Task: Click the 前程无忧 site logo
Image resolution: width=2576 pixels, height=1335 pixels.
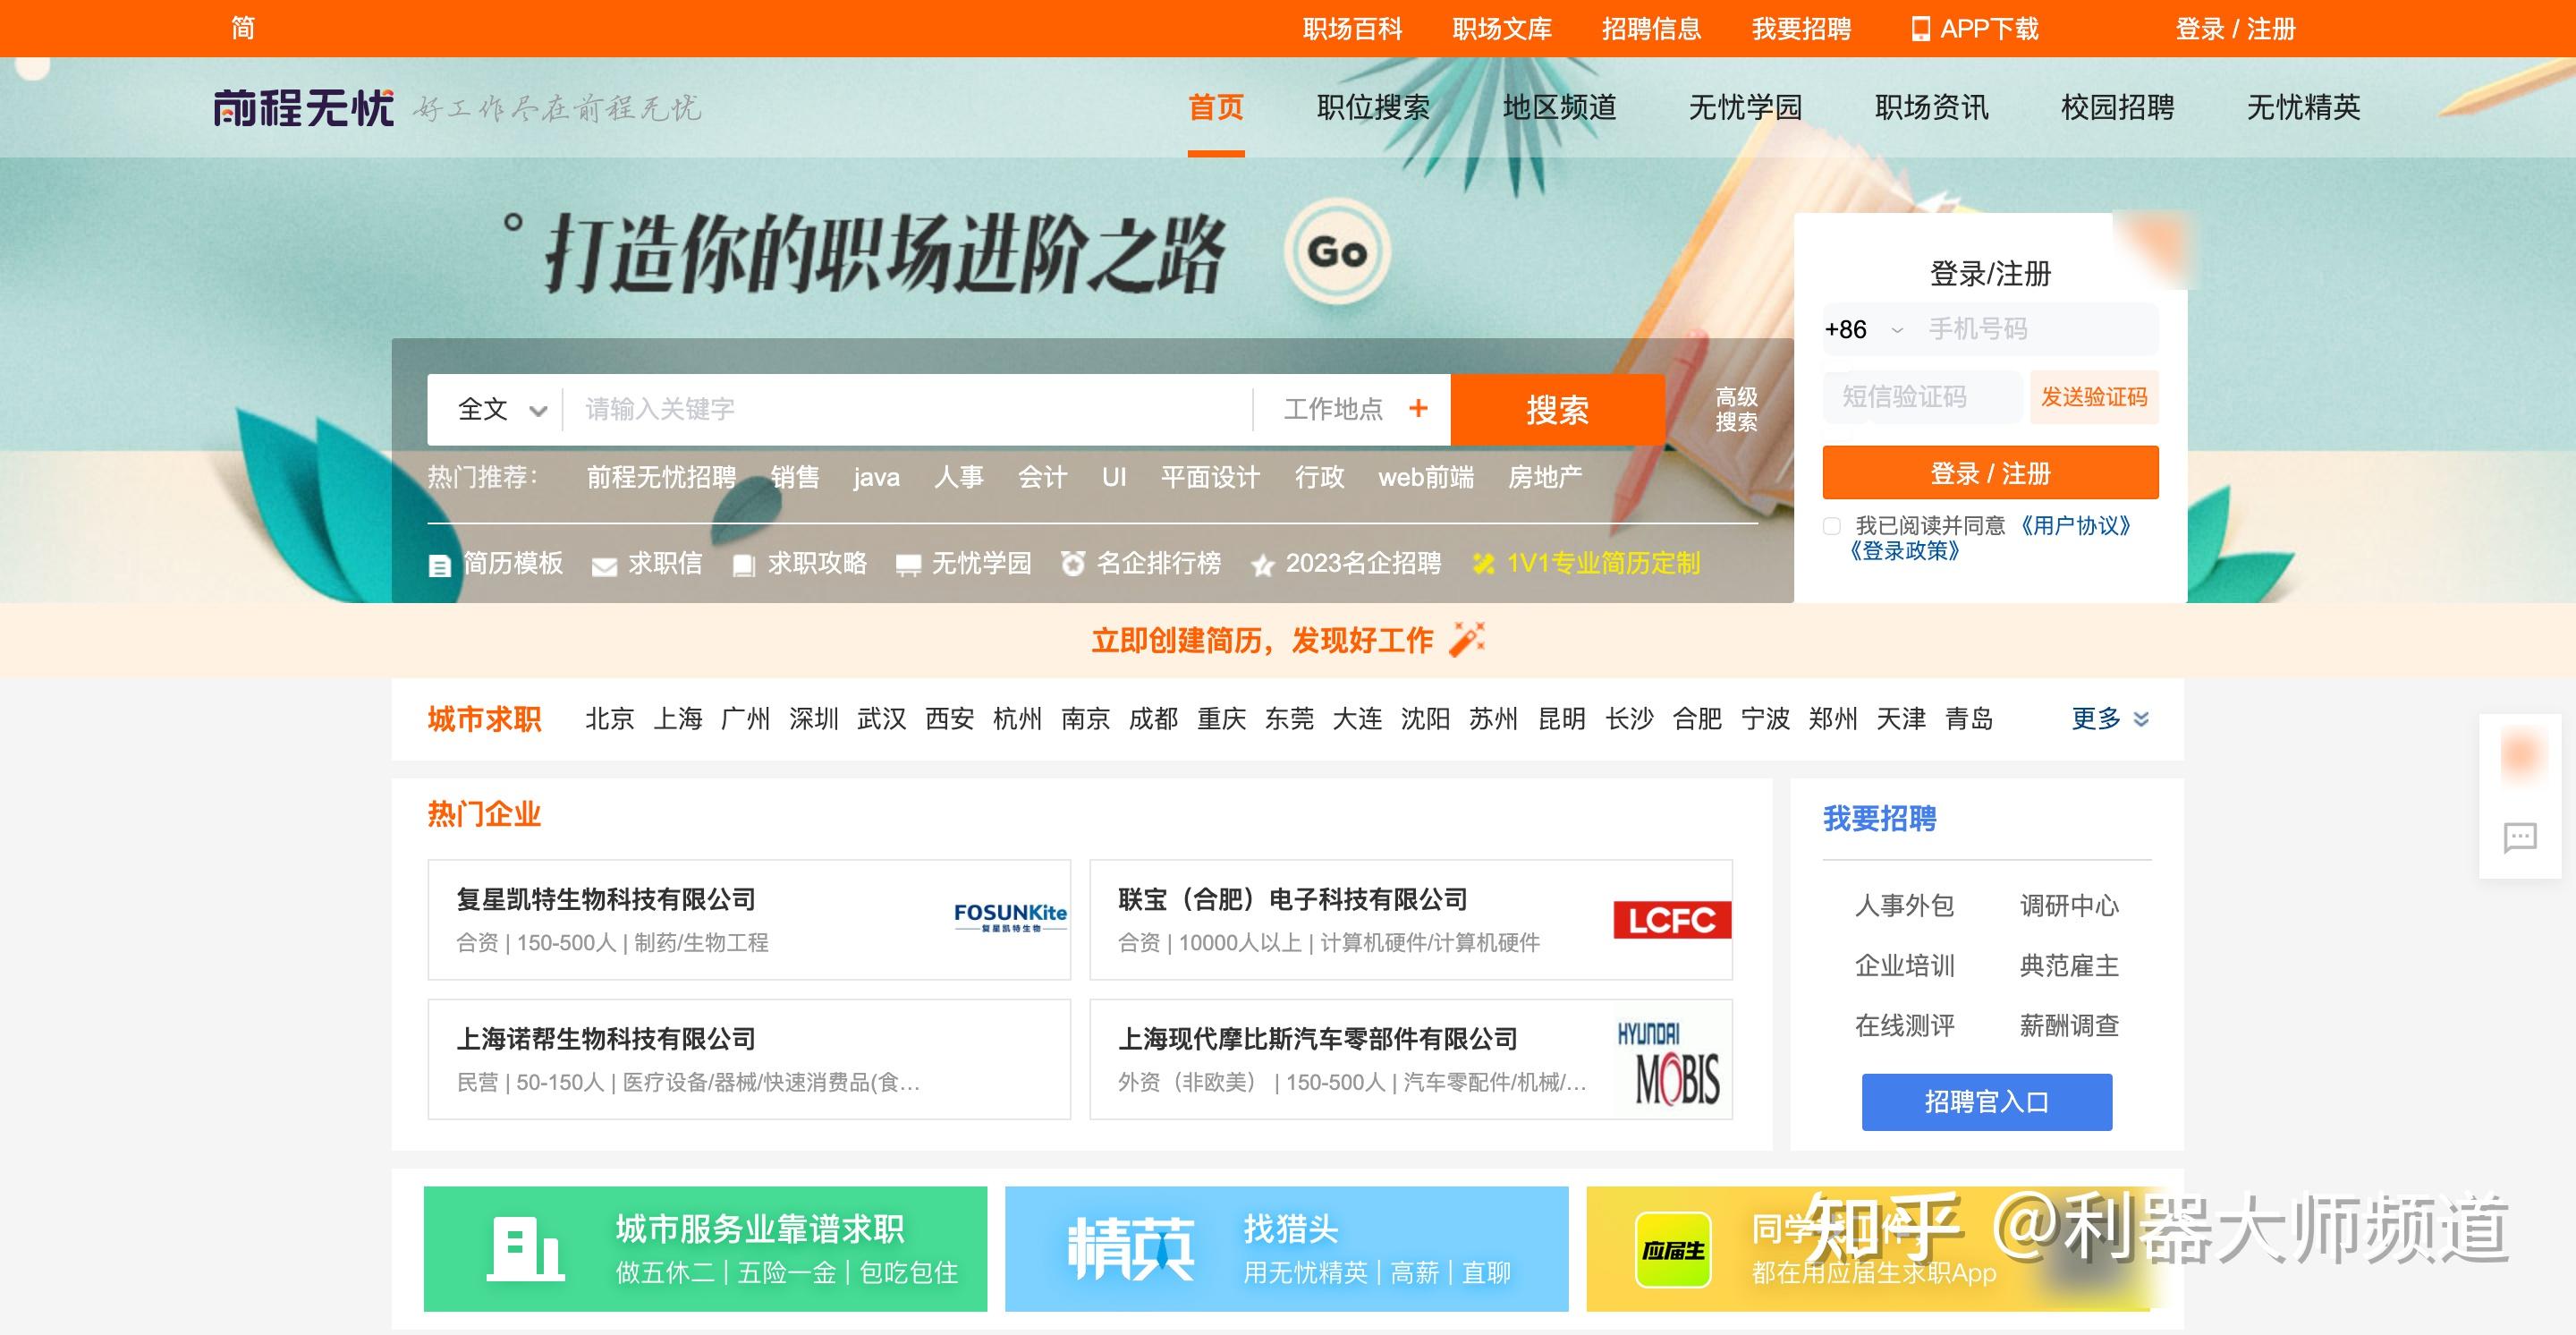Action: [x=304, y=108]
